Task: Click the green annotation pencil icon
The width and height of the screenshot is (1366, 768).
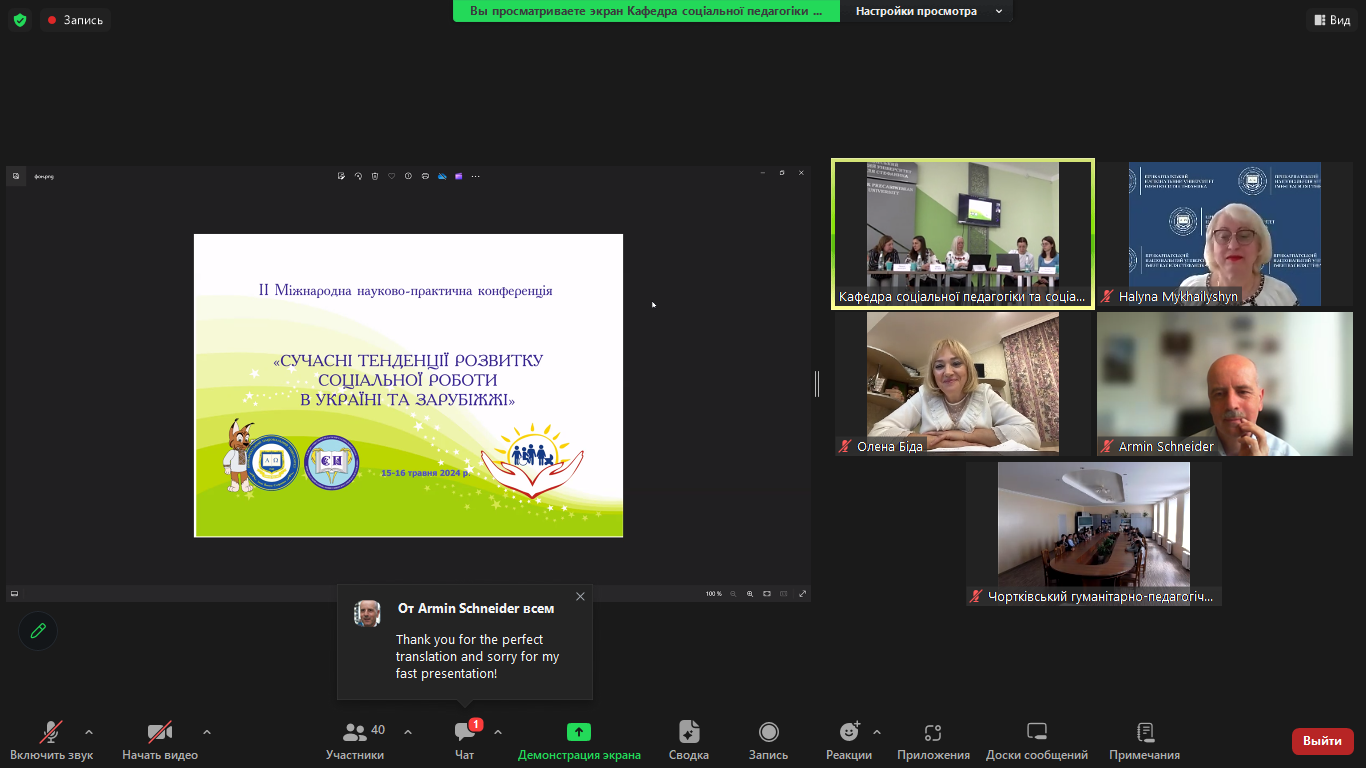Action: (x=38, y=631)
